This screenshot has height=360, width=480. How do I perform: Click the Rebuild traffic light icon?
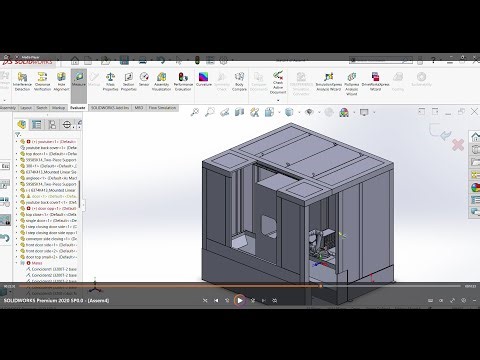(197, 61)
